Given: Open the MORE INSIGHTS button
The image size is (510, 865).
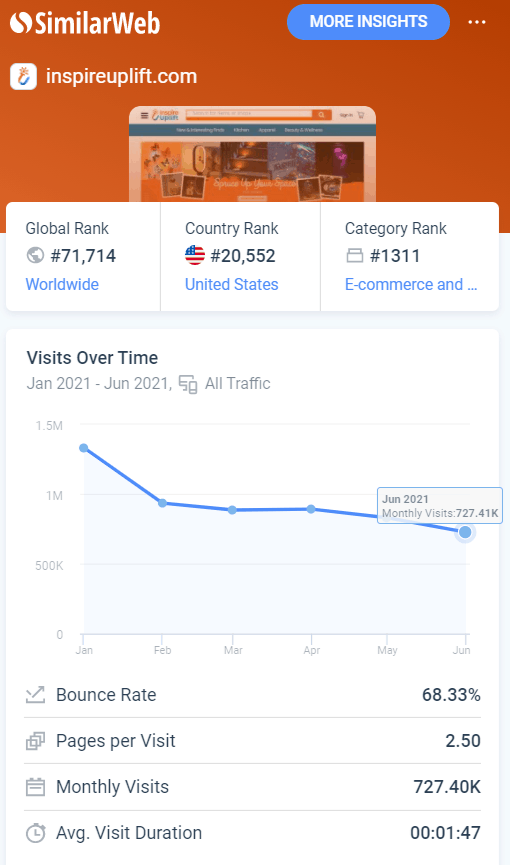Looking at the screenshot, I should [x=368, y=22].
